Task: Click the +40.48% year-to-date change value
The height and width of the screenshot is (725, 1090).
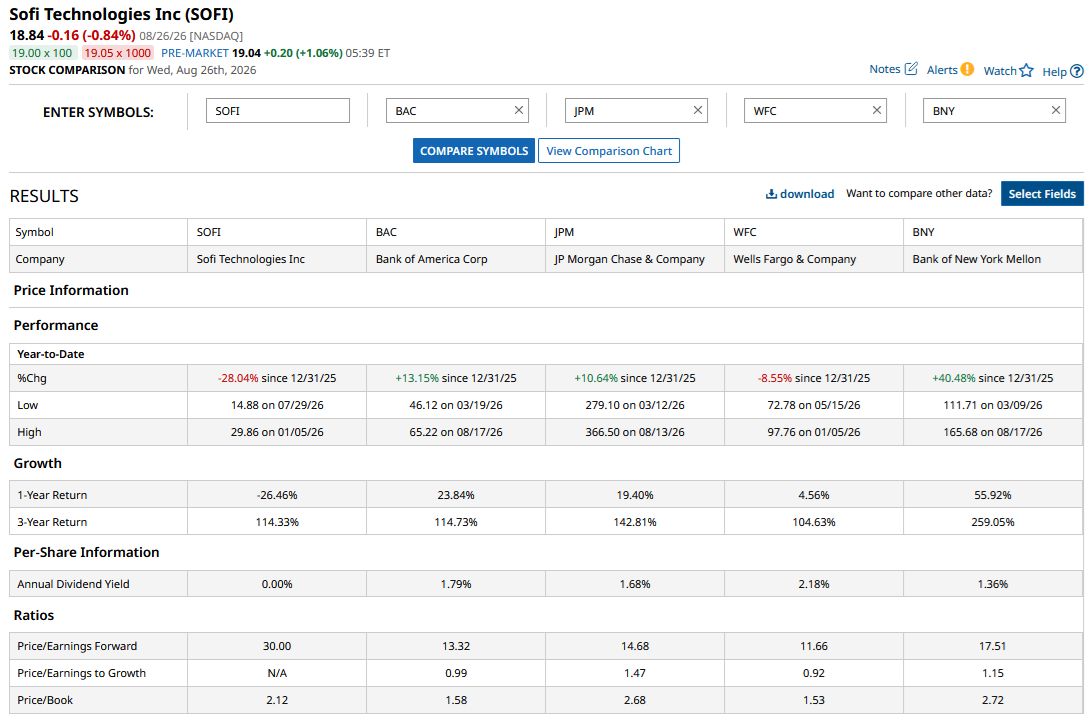Action: (x=954, y=378)
